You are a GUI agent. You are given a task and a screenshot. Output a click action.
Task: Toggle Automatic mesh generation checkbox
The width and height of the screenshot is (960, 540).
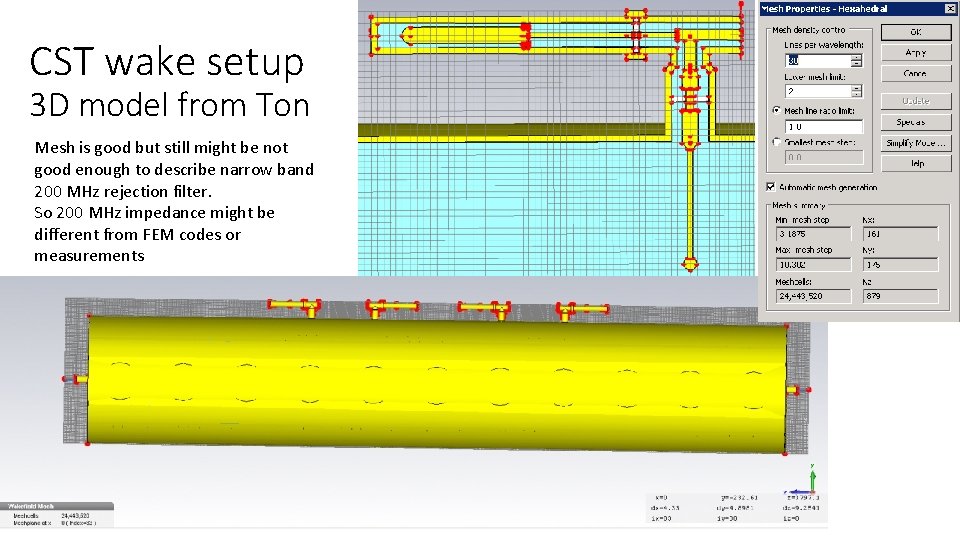(771, 187)
